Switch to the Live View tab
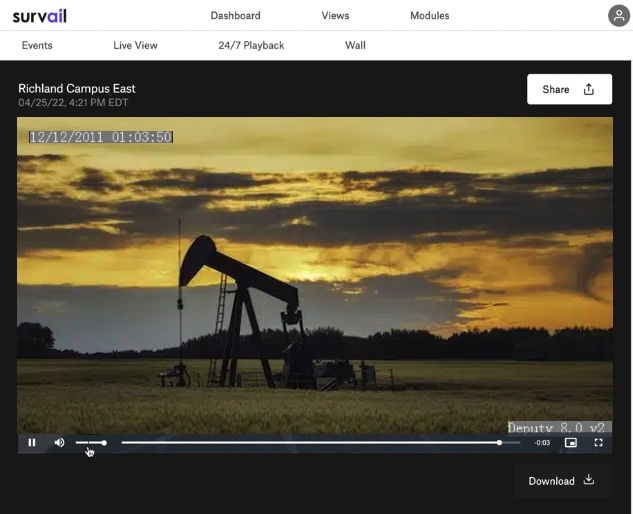Screen dimensions: 633x514 [x=135, y=45]
